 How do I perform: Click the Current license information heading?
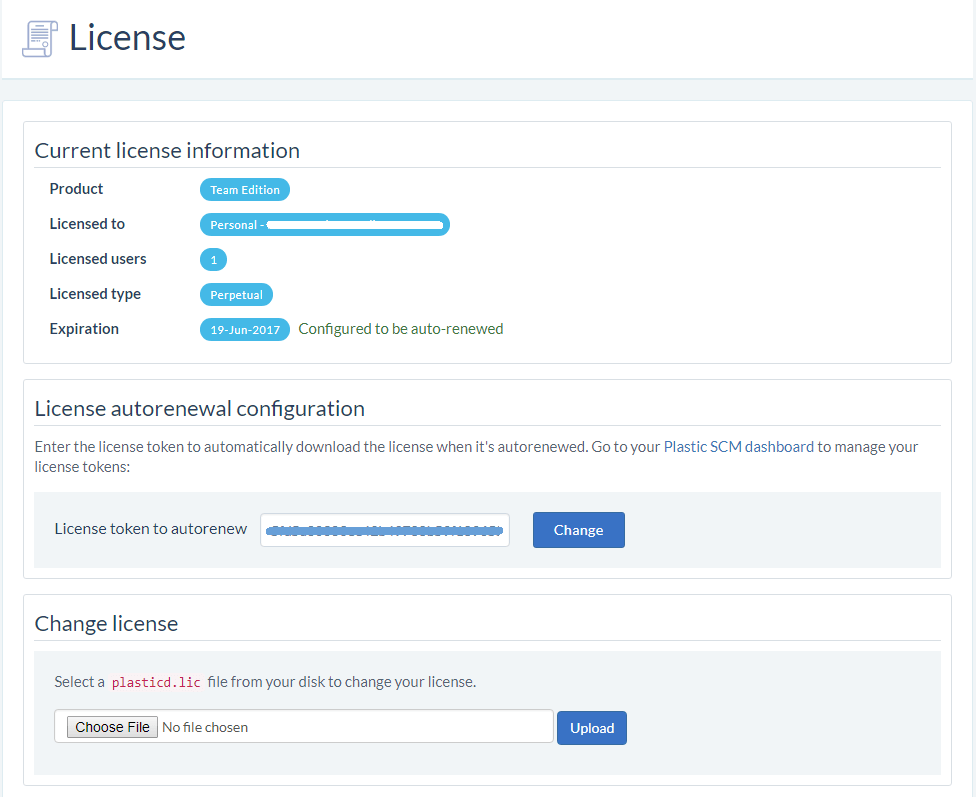[x=167, y=151]
